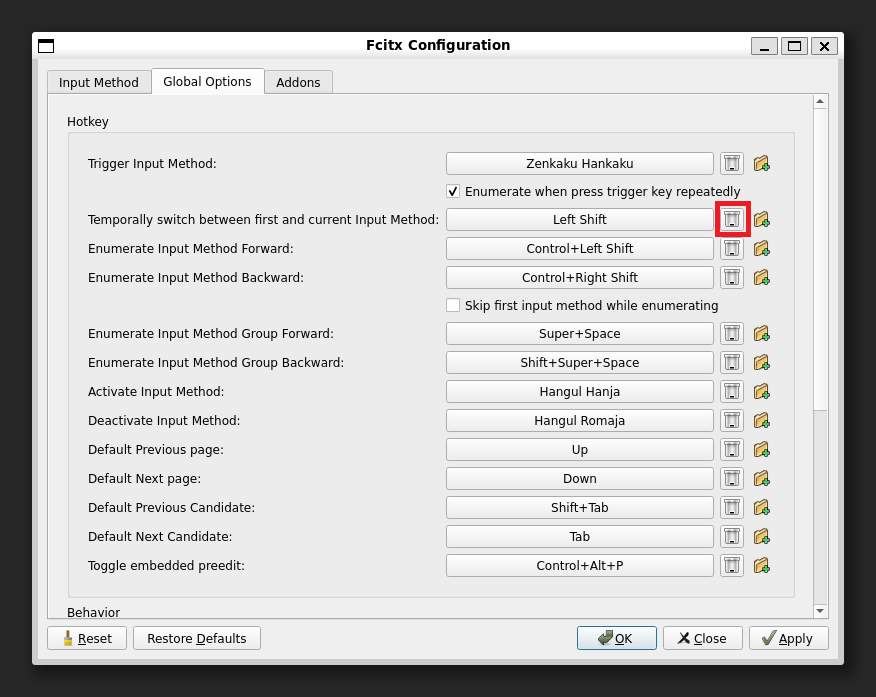Clear Enumerate Input Method Group Forward hotkey

point(731,333)
